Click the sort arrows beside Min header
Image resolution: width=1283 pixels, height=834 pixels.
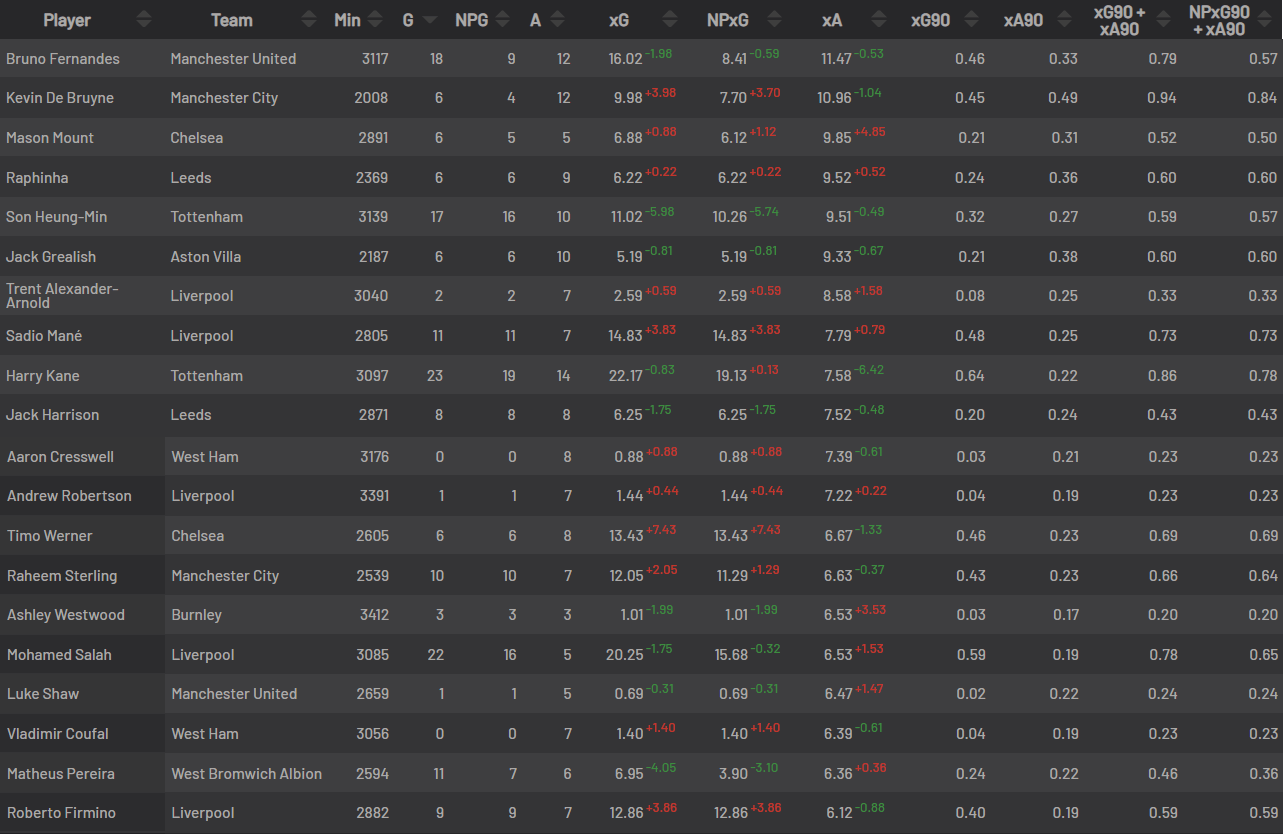375,20
